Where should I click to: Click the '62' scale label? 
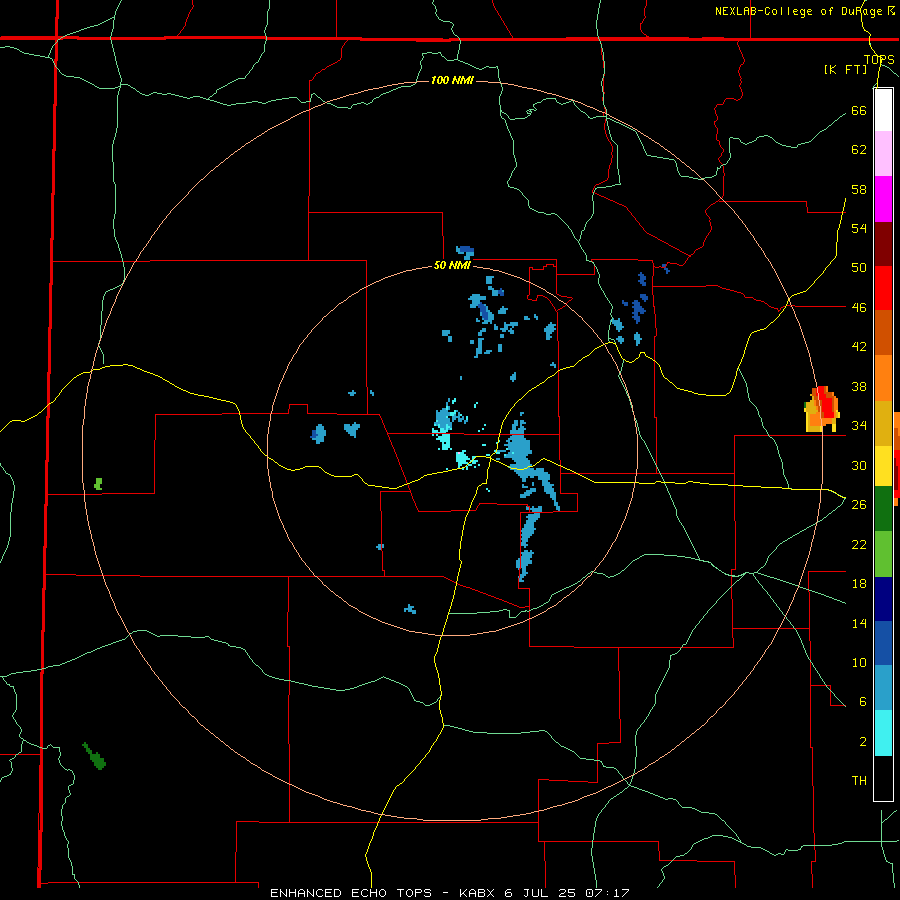pyautogui.click(x=859, y=150)
